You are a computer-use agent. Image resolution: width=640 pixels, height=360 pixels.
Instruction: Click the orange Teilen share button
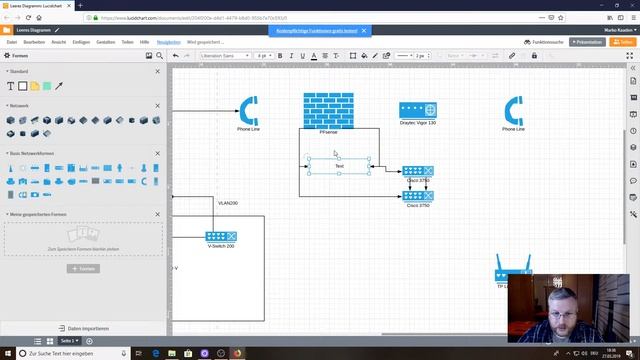(623, 42)
